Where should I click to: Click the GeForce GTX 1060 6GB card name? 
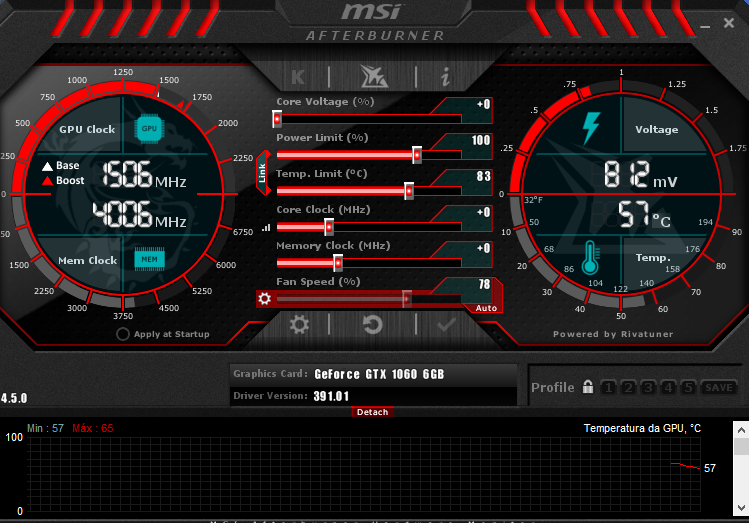pyautogui.click(x=379, y=374)
